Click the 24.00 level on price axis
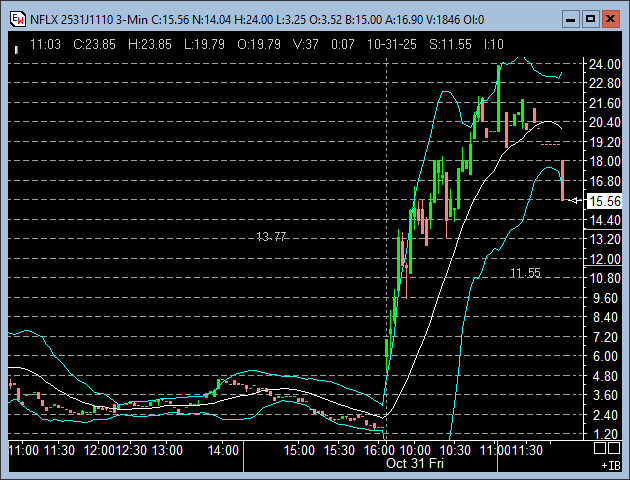 (604, 65)
